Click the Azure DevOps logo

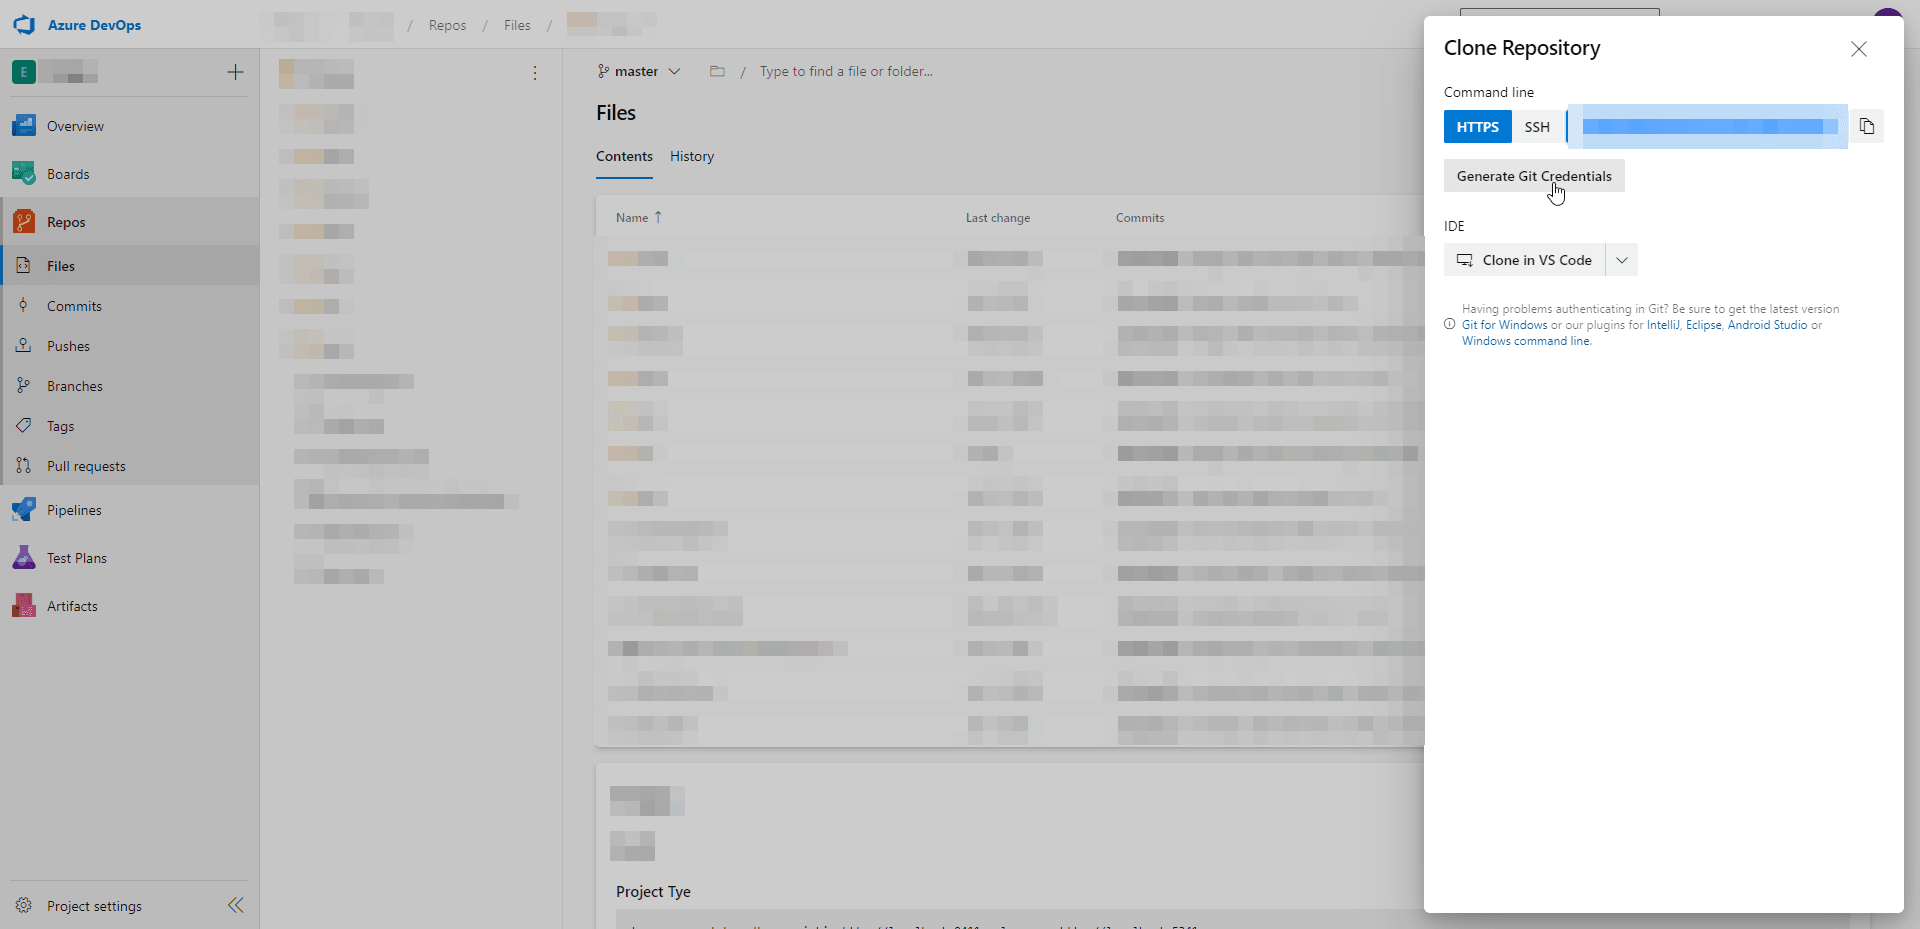(77, 24)
